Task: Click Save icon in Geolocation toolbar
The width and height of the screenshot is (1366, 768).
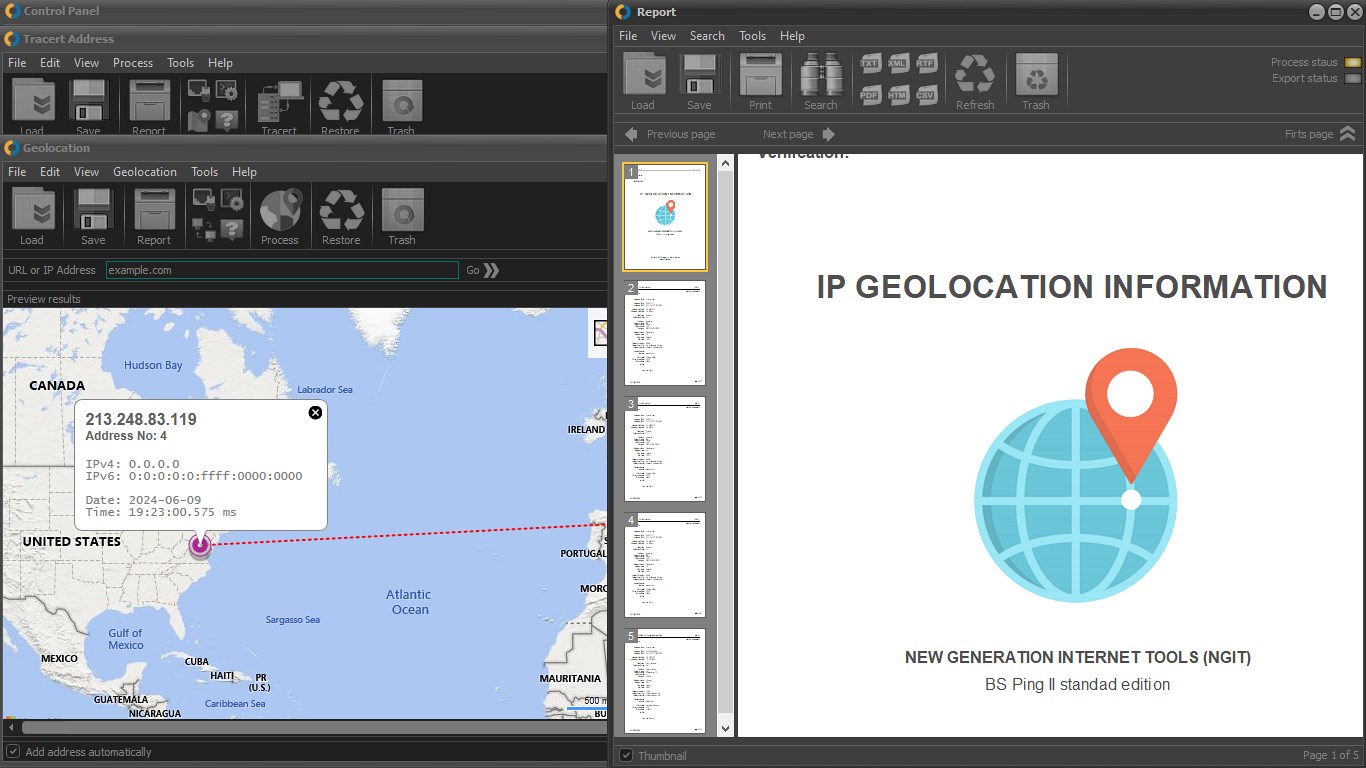Action: click(93, 210)
